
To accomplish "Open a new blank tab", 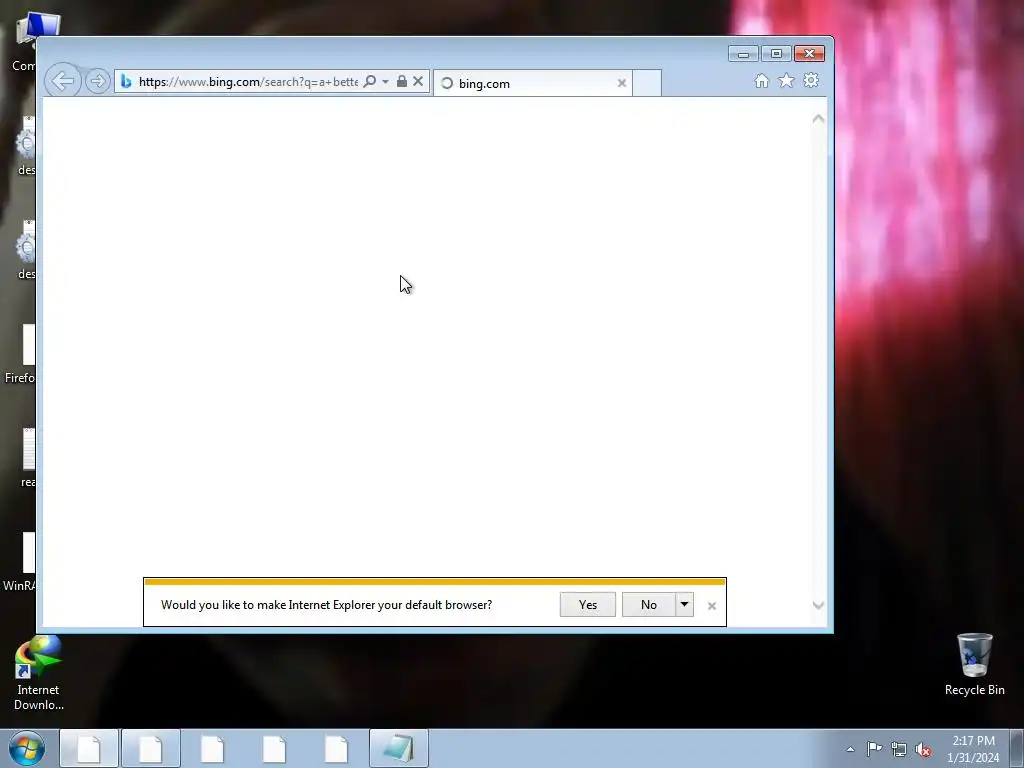I will 647,83.
